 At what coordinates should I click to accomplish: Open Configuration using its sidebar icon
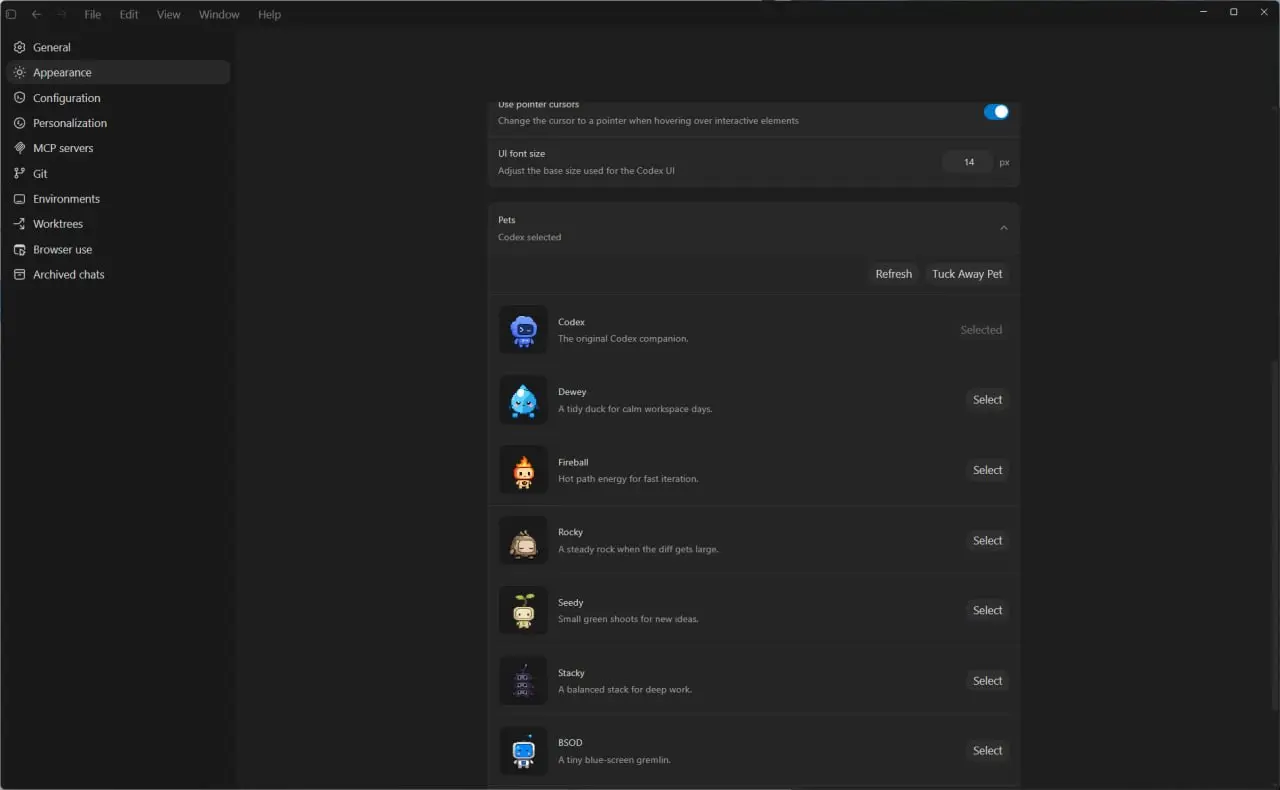(x=19, y=98)
